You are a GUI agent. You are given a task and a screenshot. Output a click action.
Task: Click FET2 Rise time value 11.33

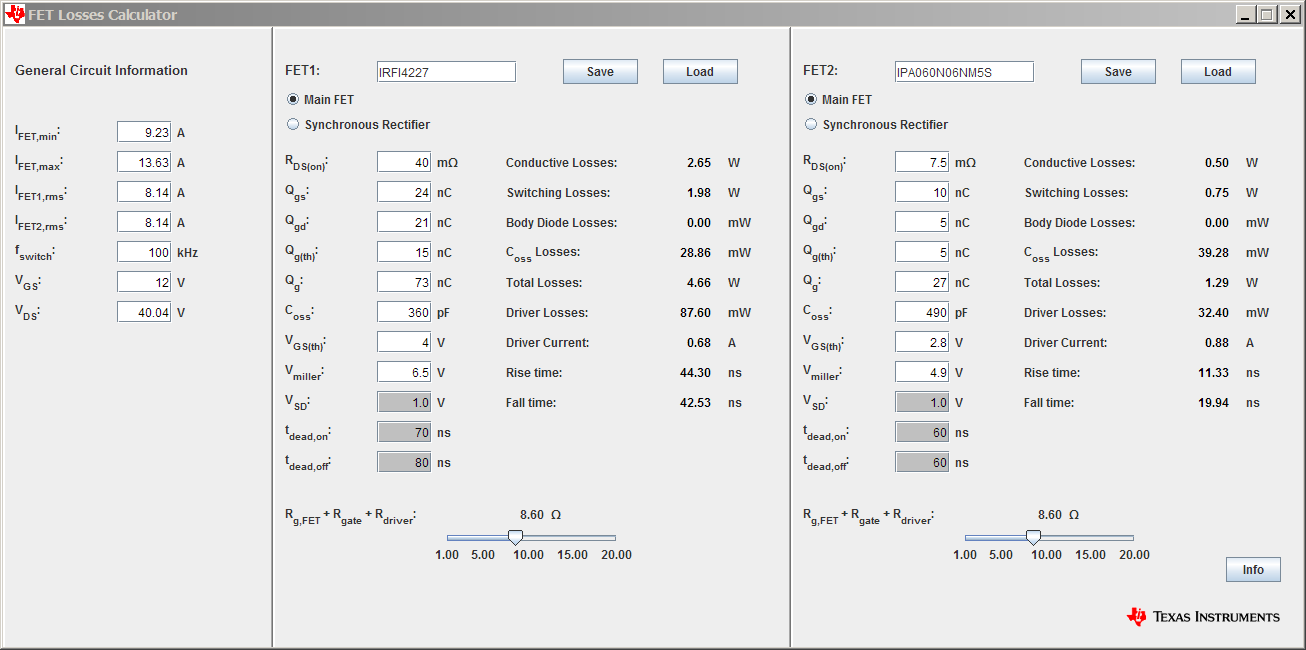coord(1213,373)
